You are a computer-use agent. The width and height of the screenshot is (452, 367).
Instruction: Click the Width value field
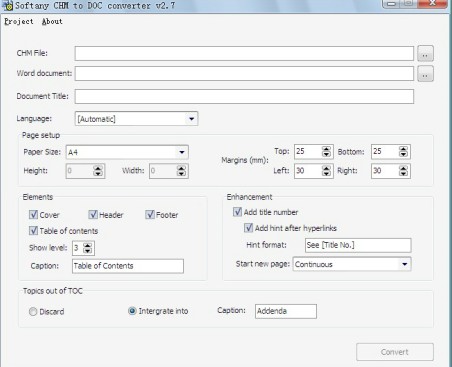[x=163, y=171]
